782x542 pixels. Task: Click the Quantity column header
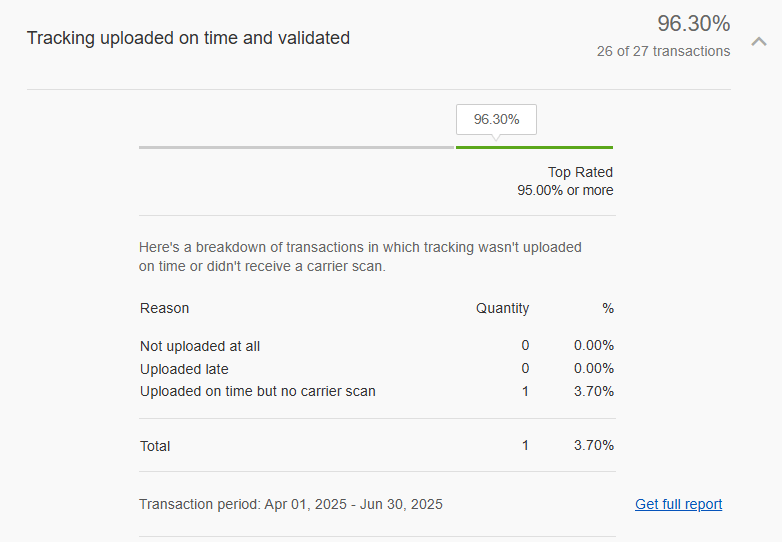502,308
